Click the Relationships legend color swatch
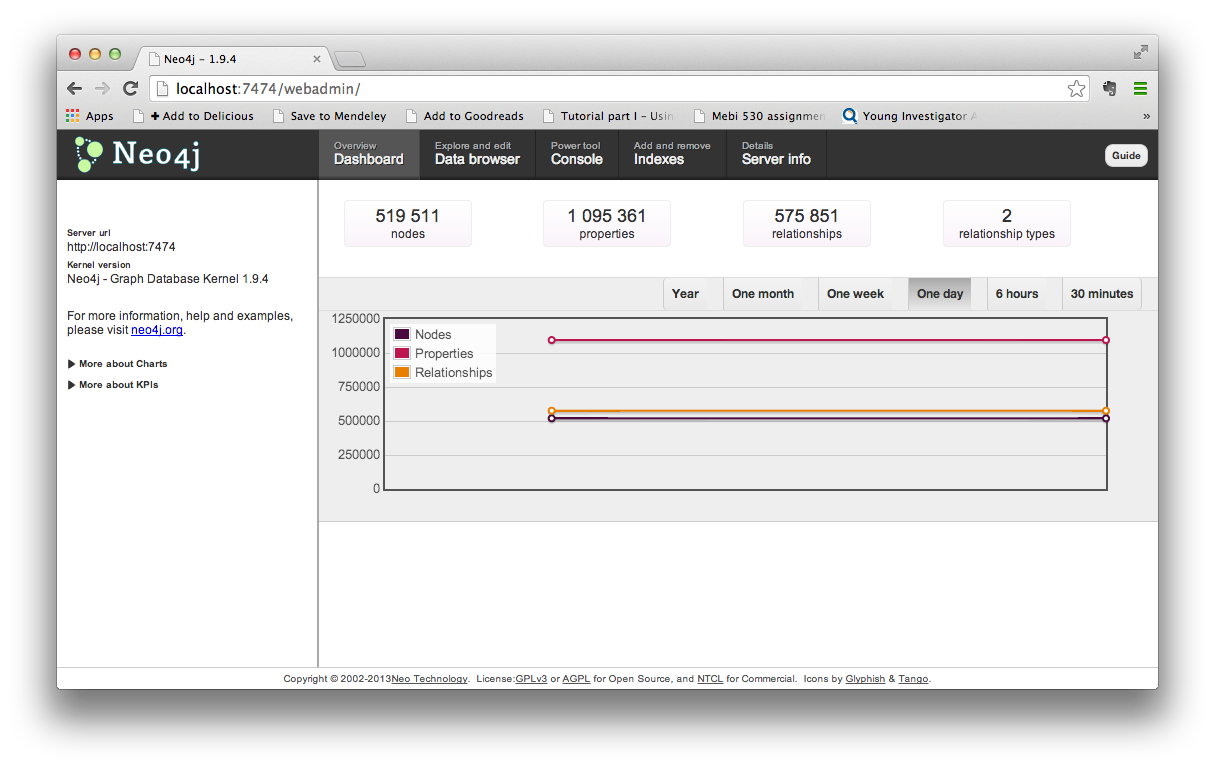Viewport: 1215px width, 768px height. tap(402, 372)
